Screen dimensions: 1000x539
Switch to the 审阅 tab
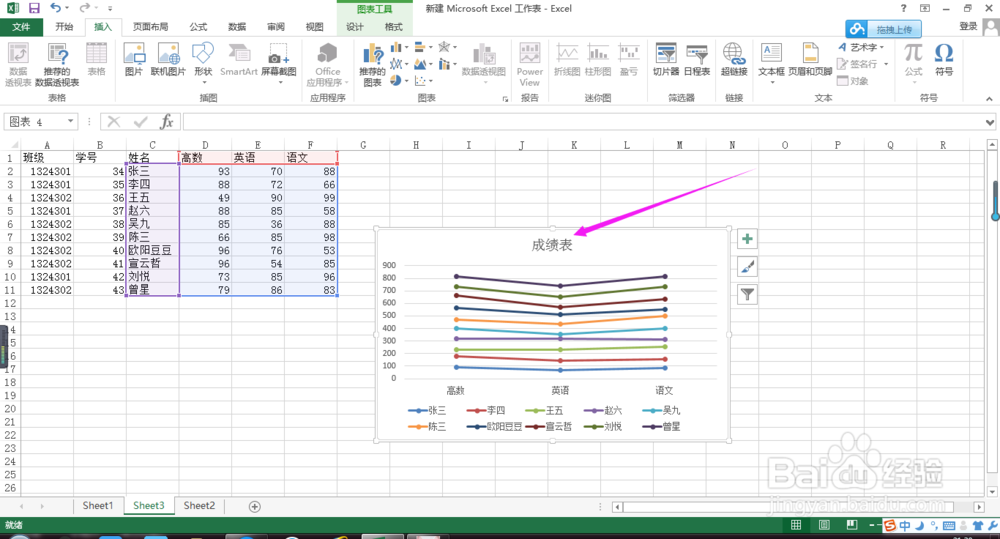(276, 27)
